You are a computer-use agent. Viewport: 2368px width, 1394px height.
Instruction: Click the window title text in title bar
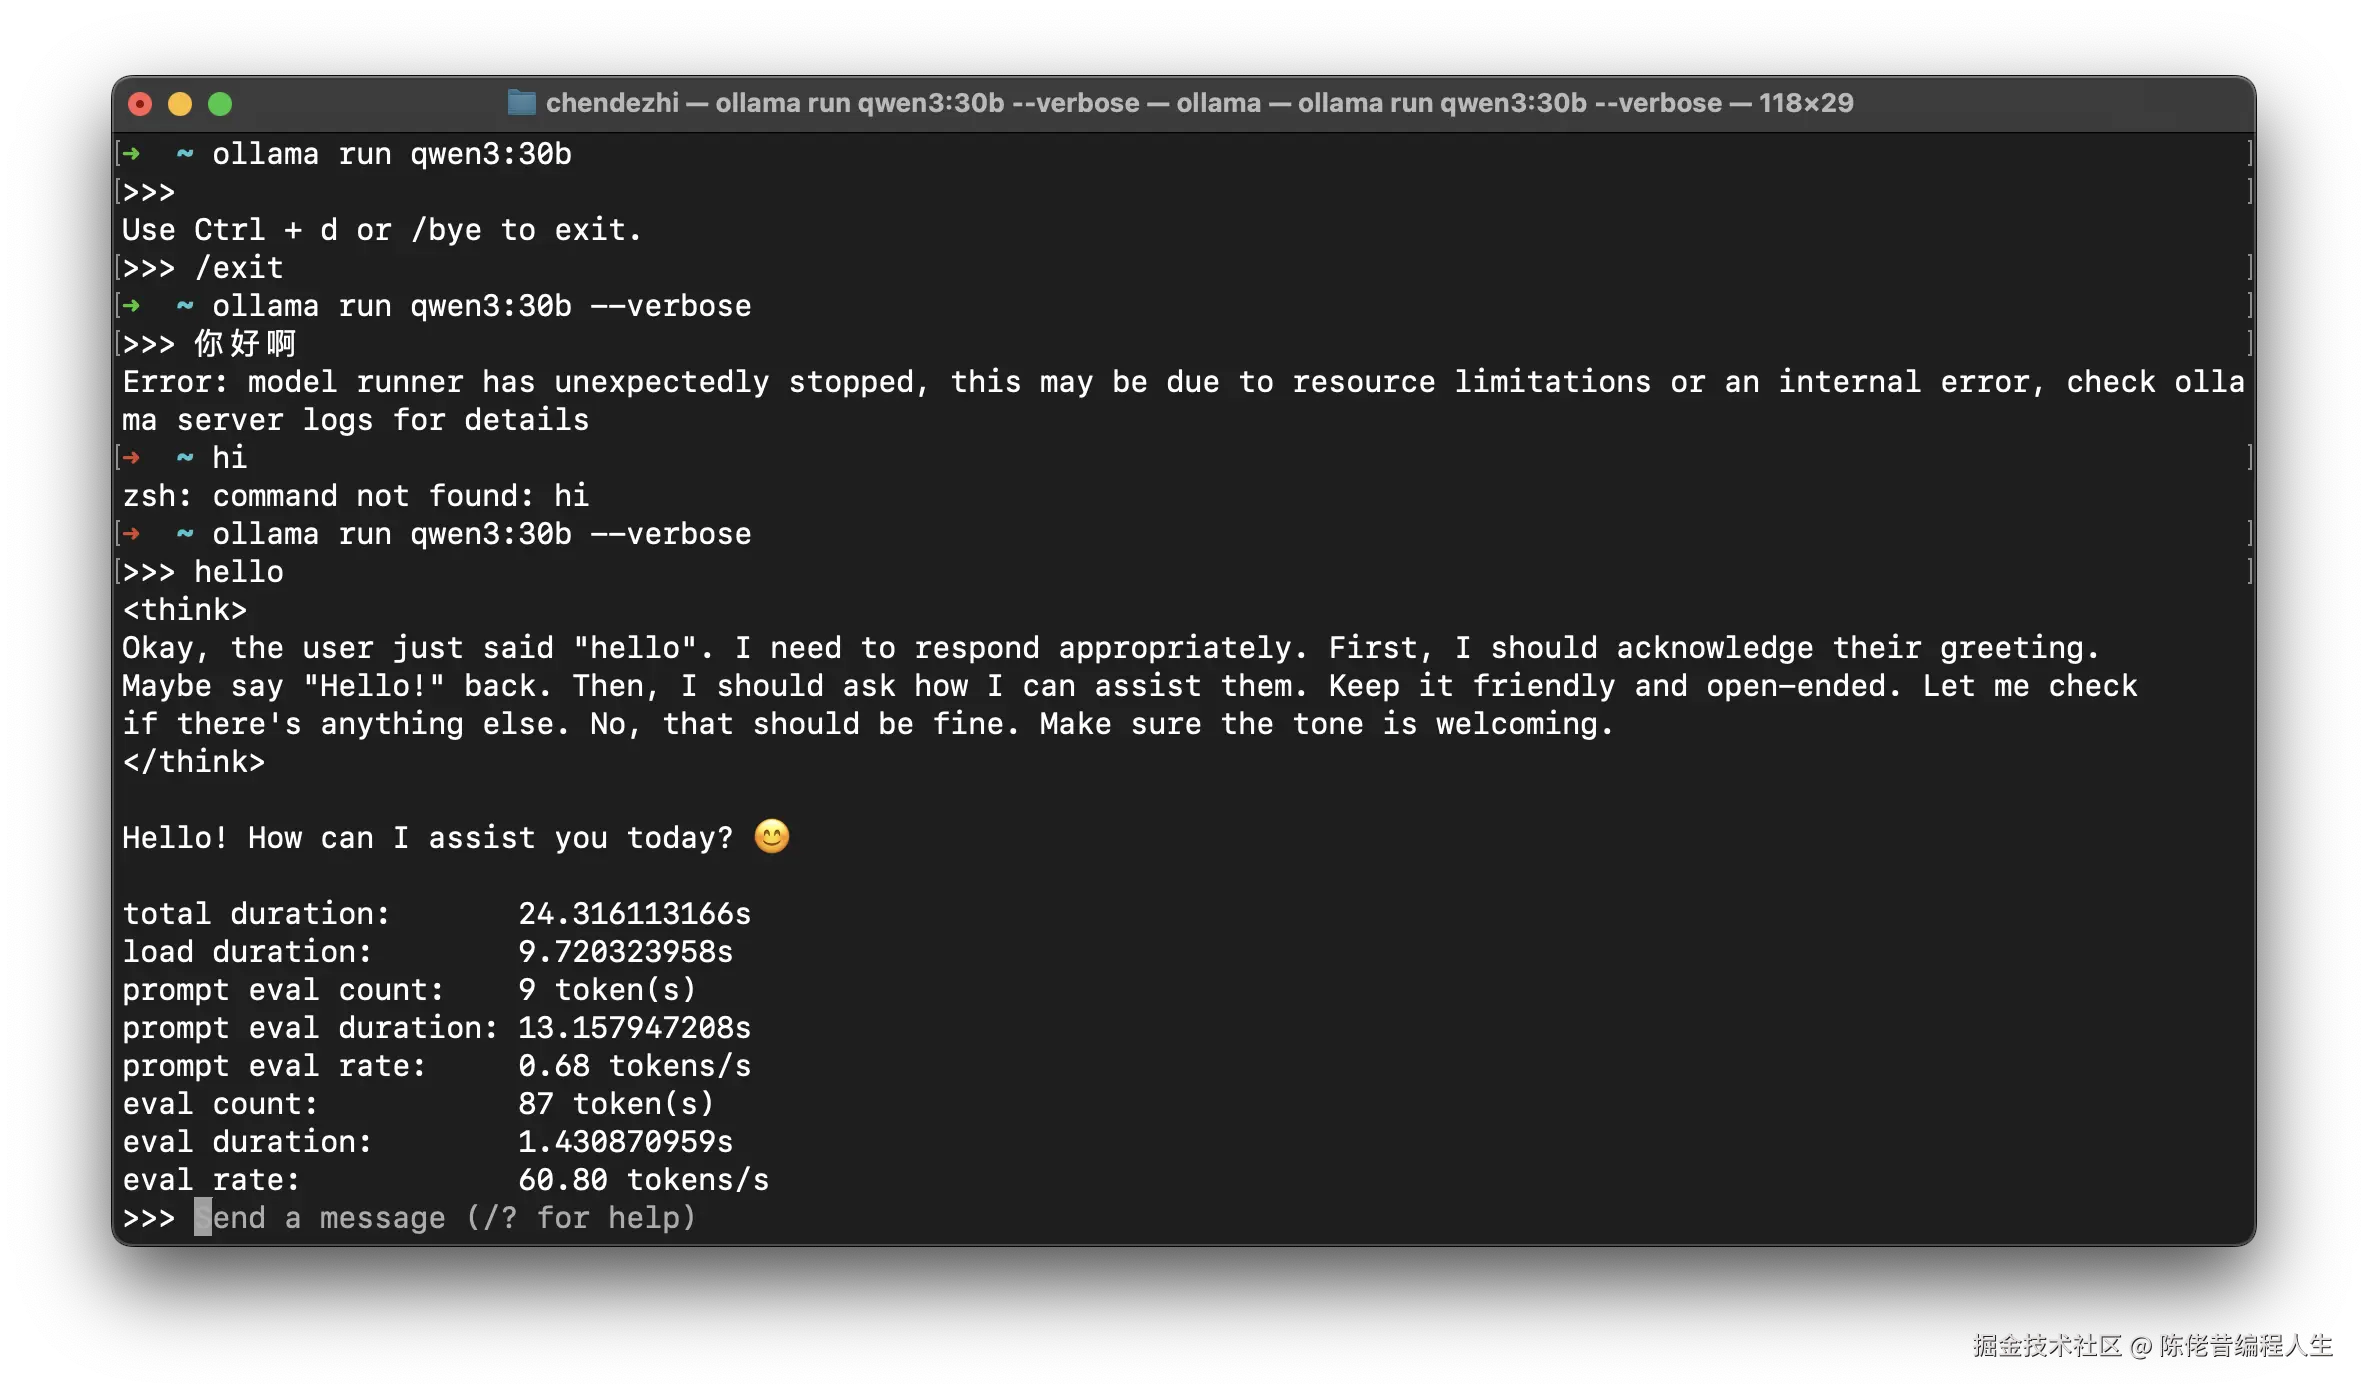coord(1198,103)
